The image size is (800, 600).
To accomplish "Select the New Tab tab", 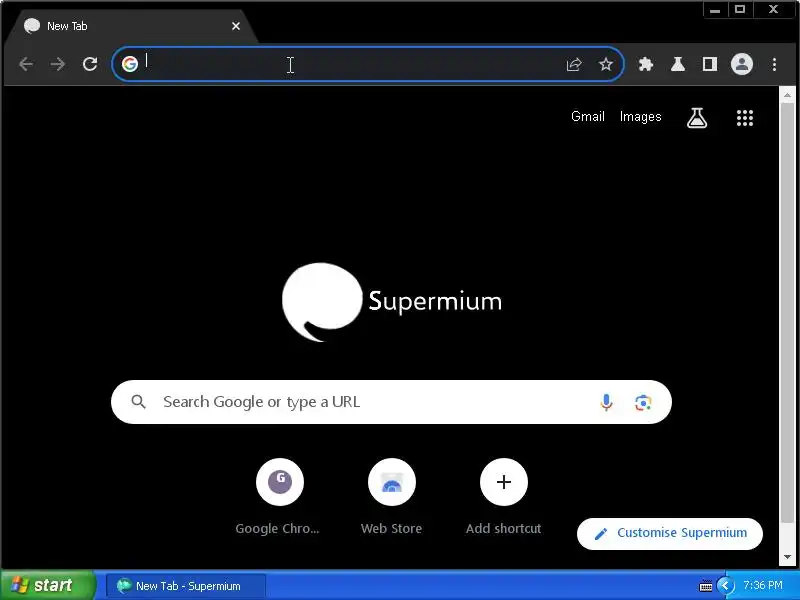I will click(x=133, y=26).
